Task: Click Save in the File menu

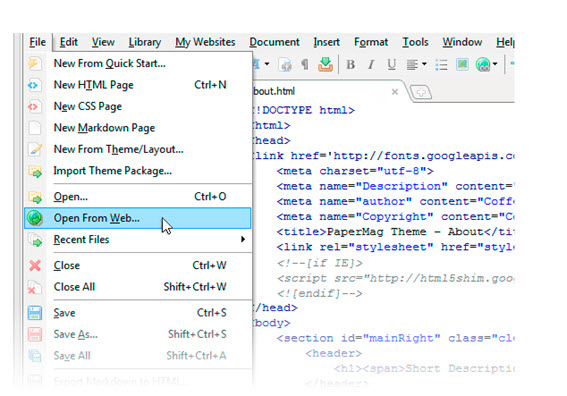Action: click(x=137, y=313)
